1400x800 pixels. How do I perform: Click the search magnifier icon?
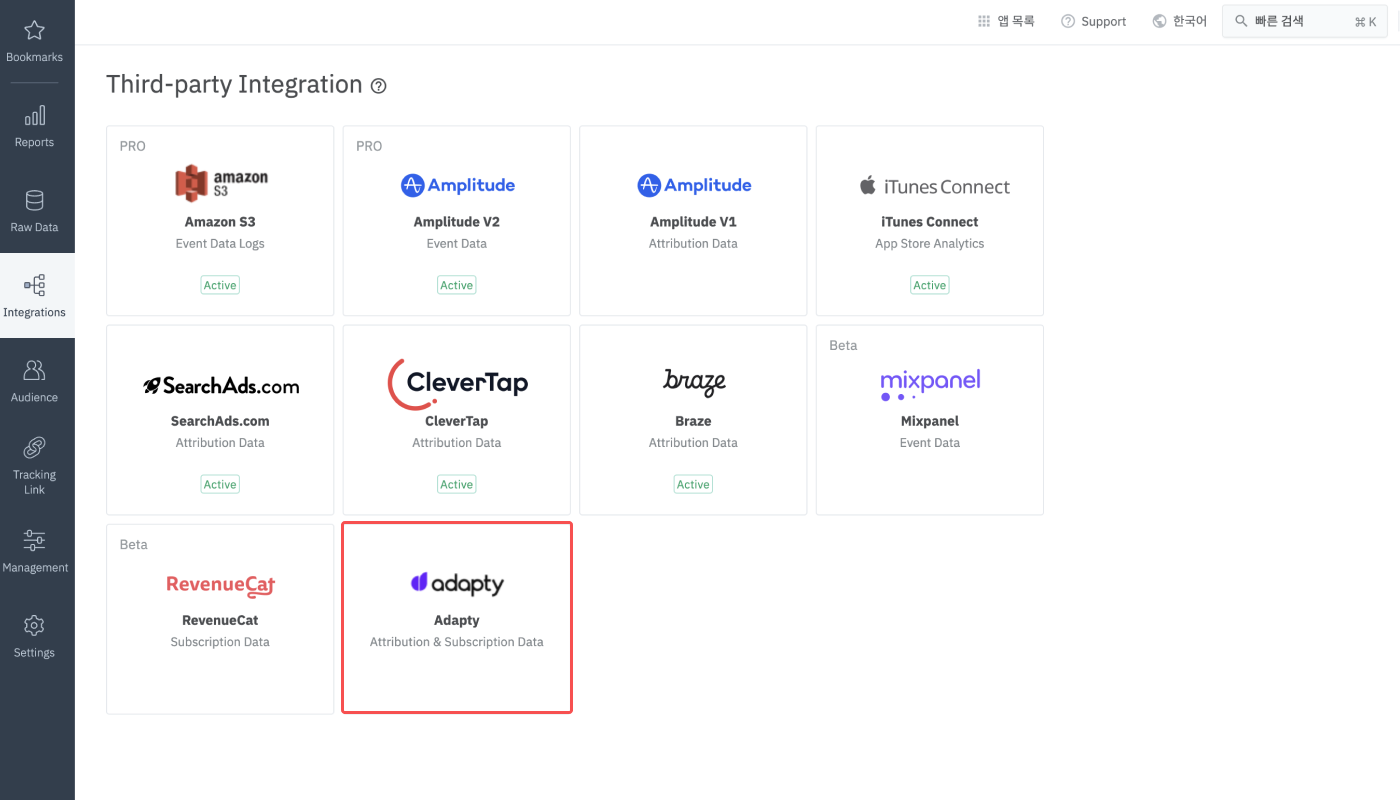point(1241,21)
